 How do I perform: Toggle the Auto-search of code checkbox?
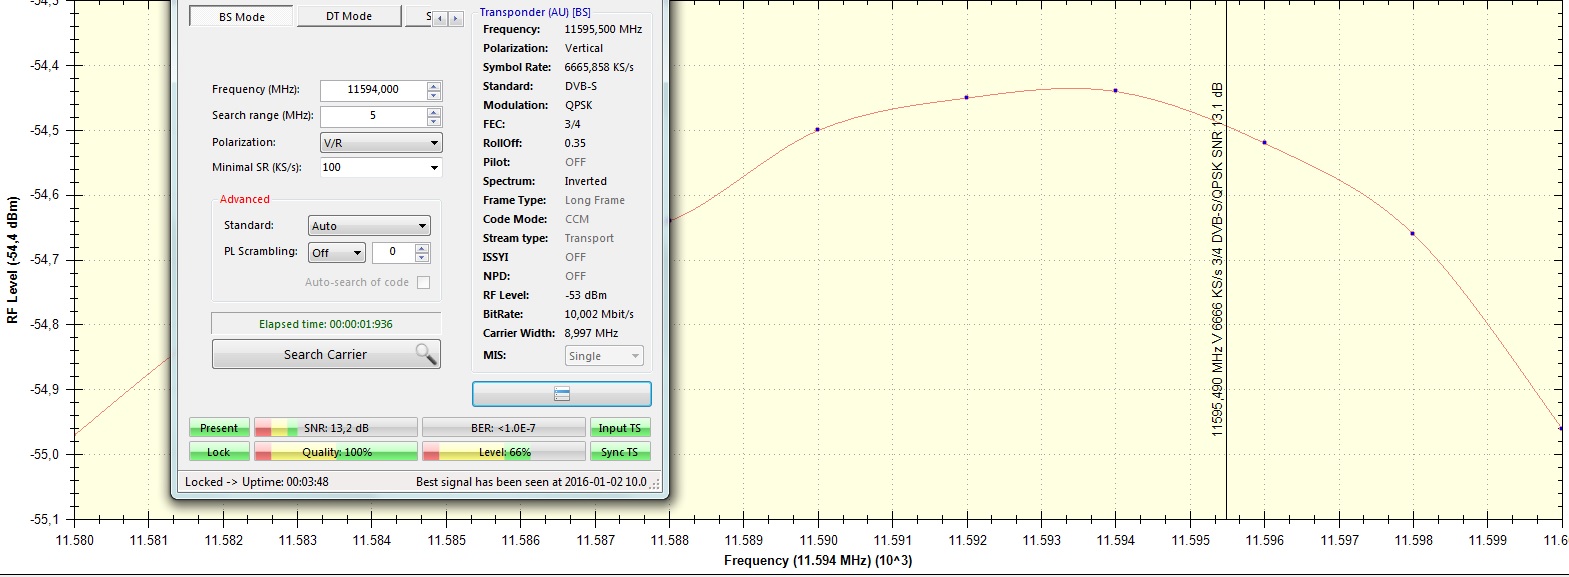click(x=423, y=283)
